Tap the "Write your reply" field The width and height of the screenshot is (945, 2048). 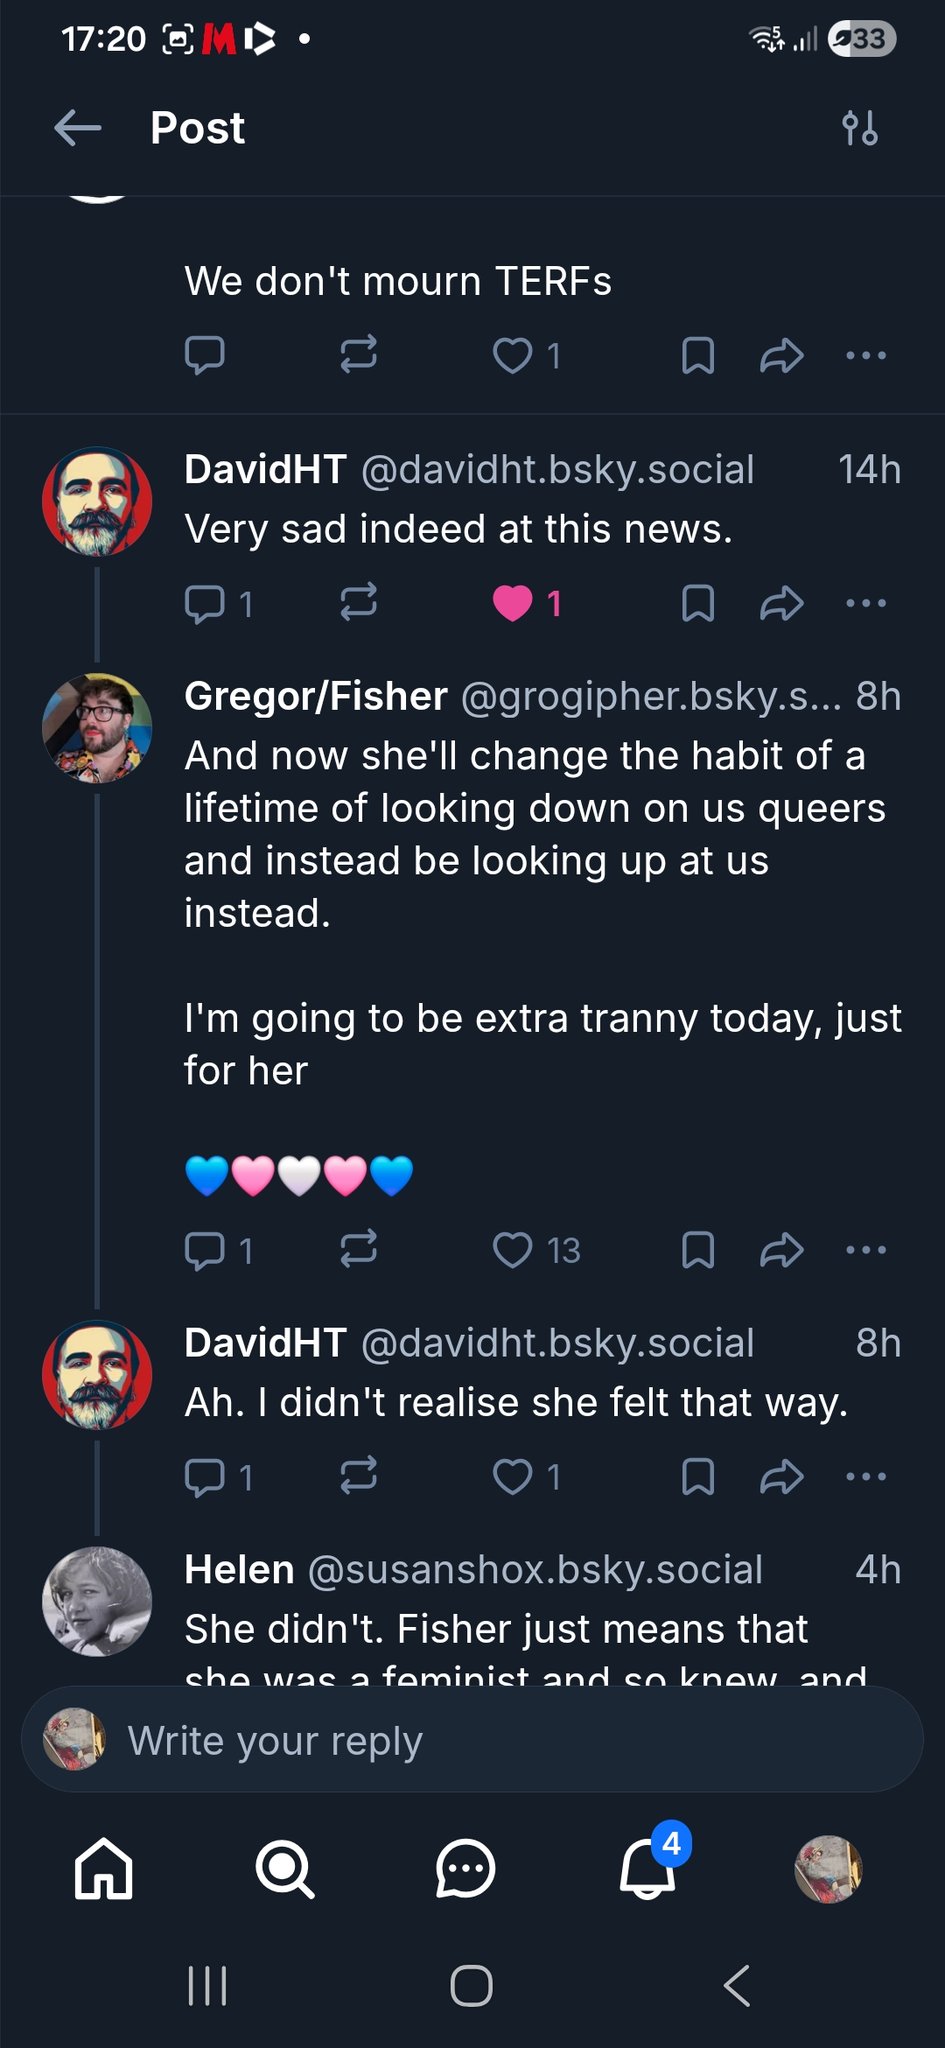coord(500,1741)
